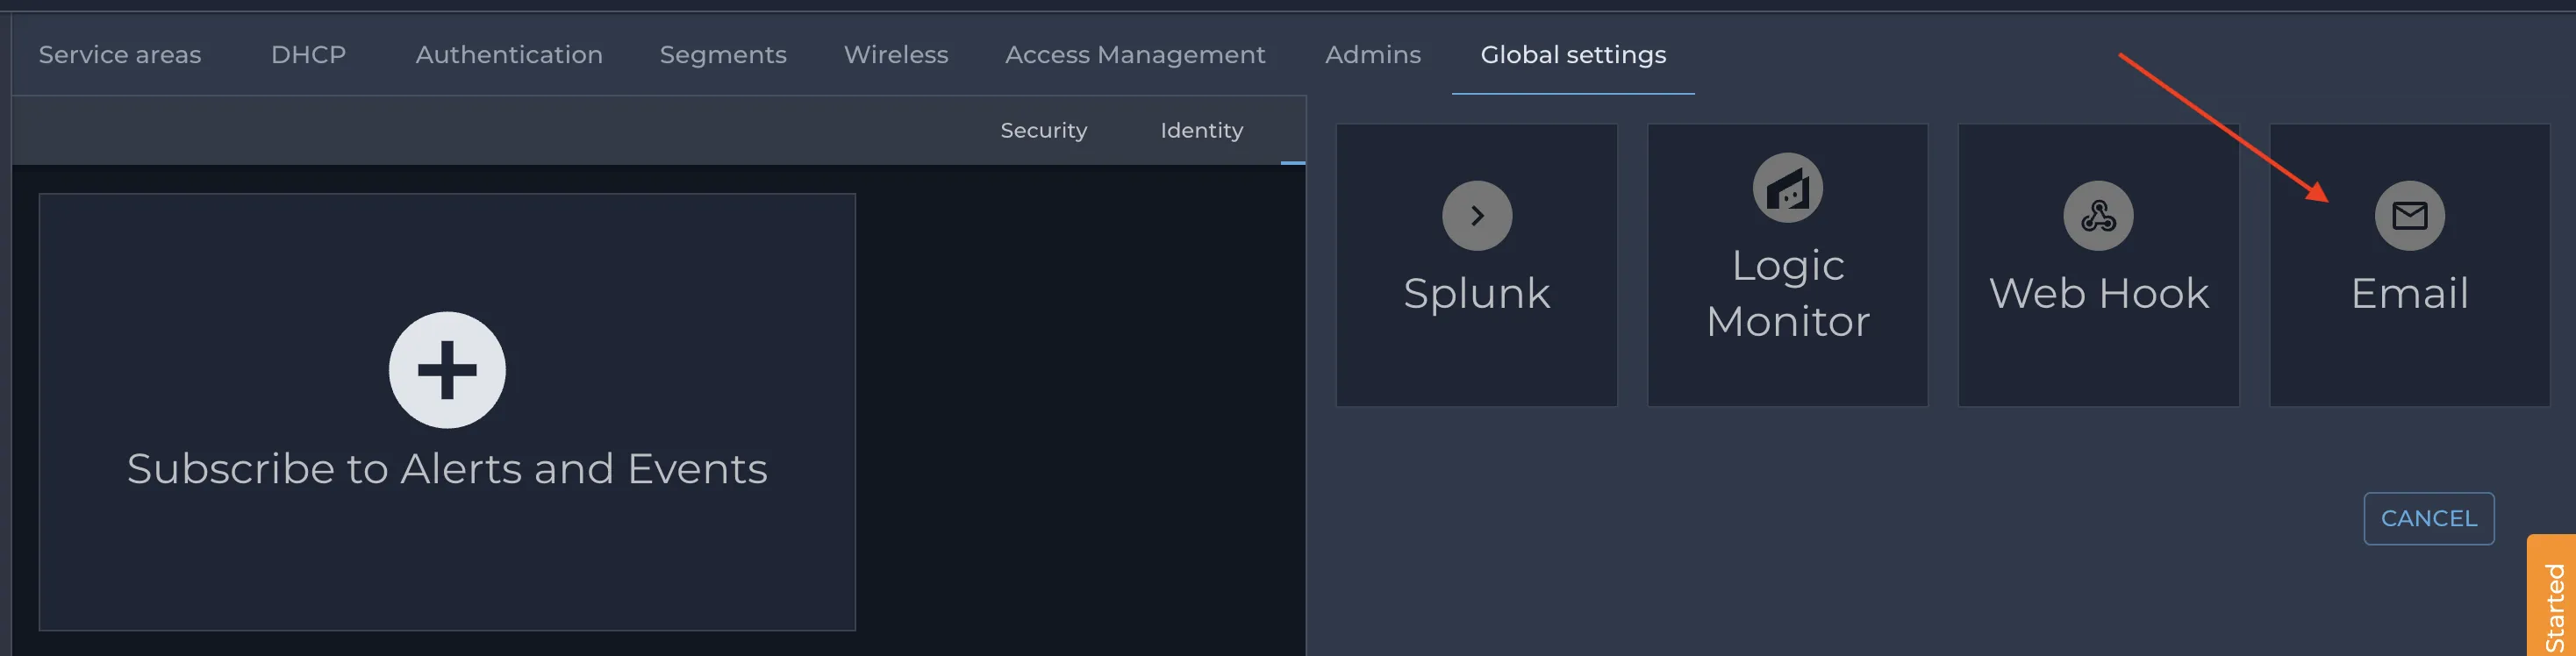Click the Logic Monitor label
The height and width of the screenshot is (656, 2576).
[x=1787, y=293]
